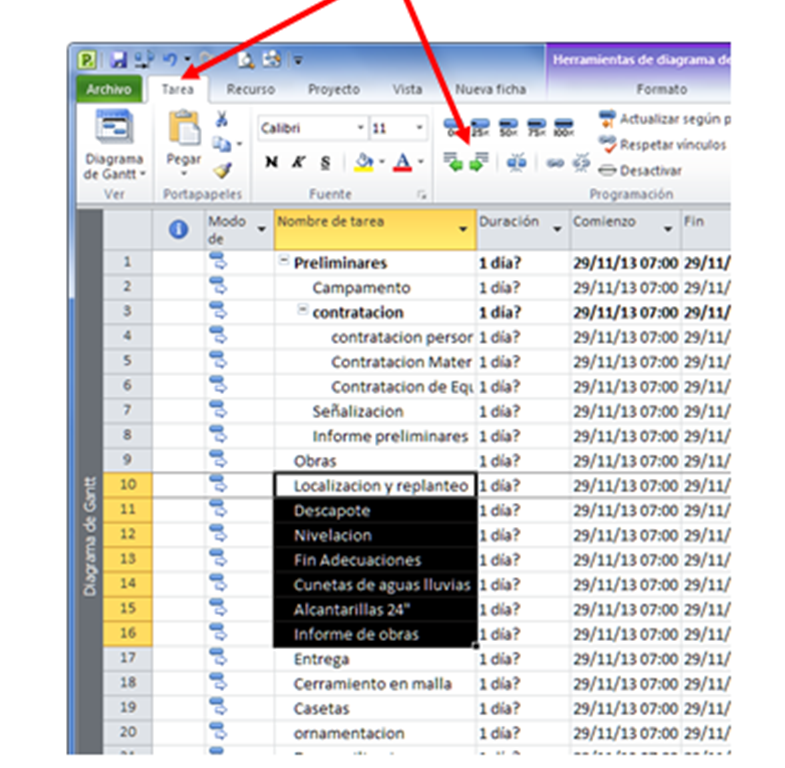Click the Print Preview magnifier icon
785x768 pixels.
pos(246,60)
